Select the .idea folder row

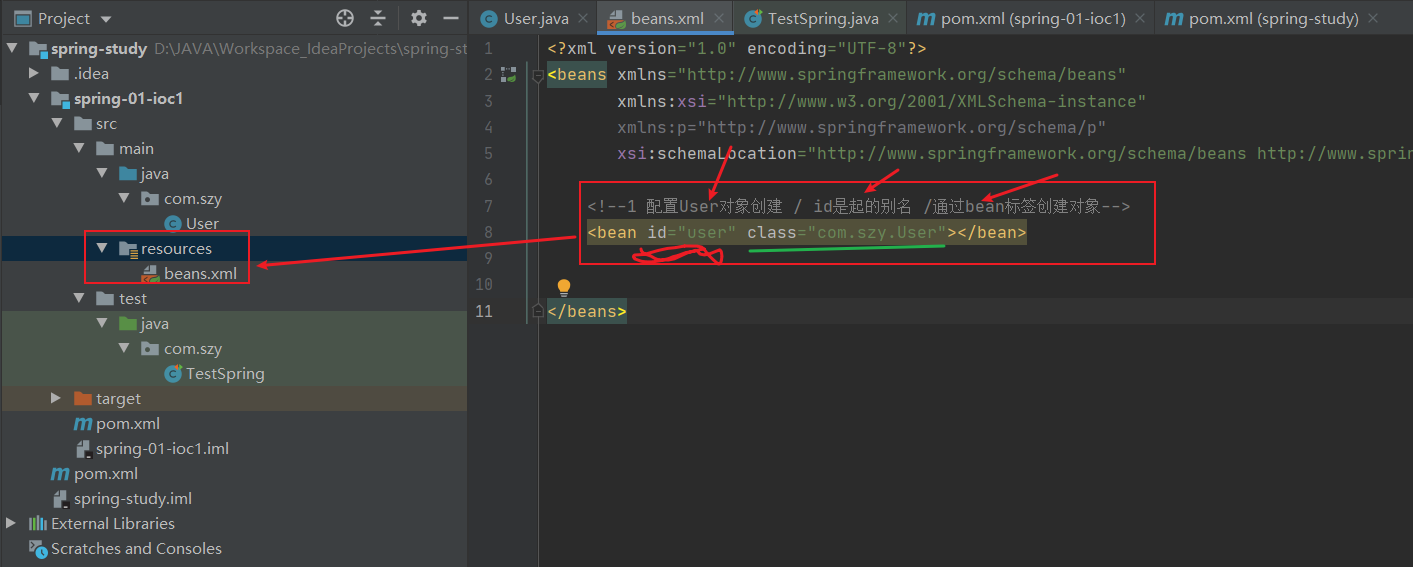click(233, 73)
